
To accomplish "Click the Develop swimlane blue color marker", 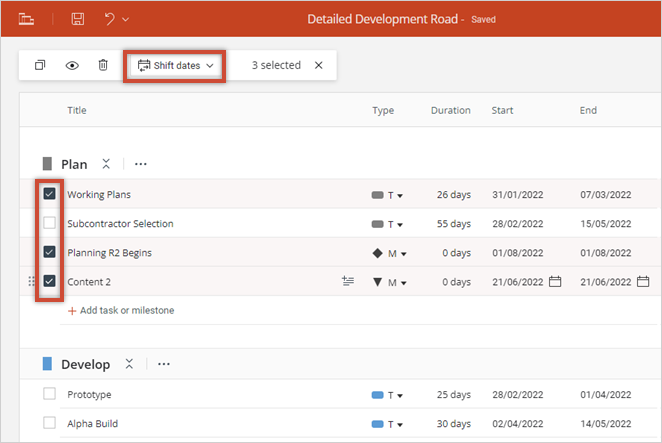I will point(47,364).
